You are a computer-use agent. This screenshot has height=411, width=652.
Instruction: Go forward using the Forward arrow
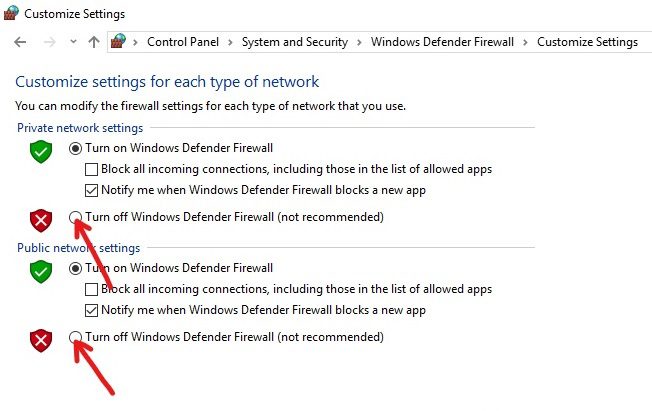click(49, 42)
